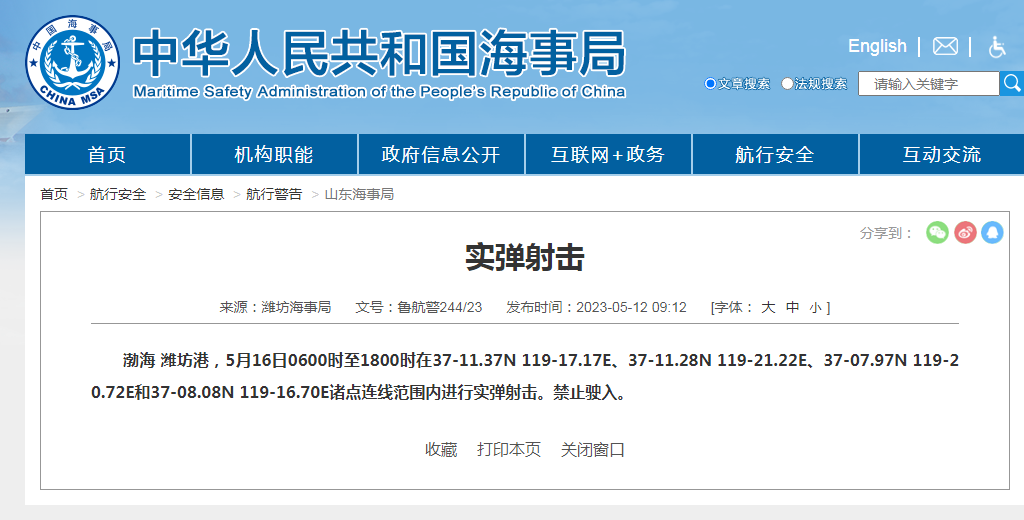Open the mail envelope icon
The image size is (1024, 520).
[945, 46]
